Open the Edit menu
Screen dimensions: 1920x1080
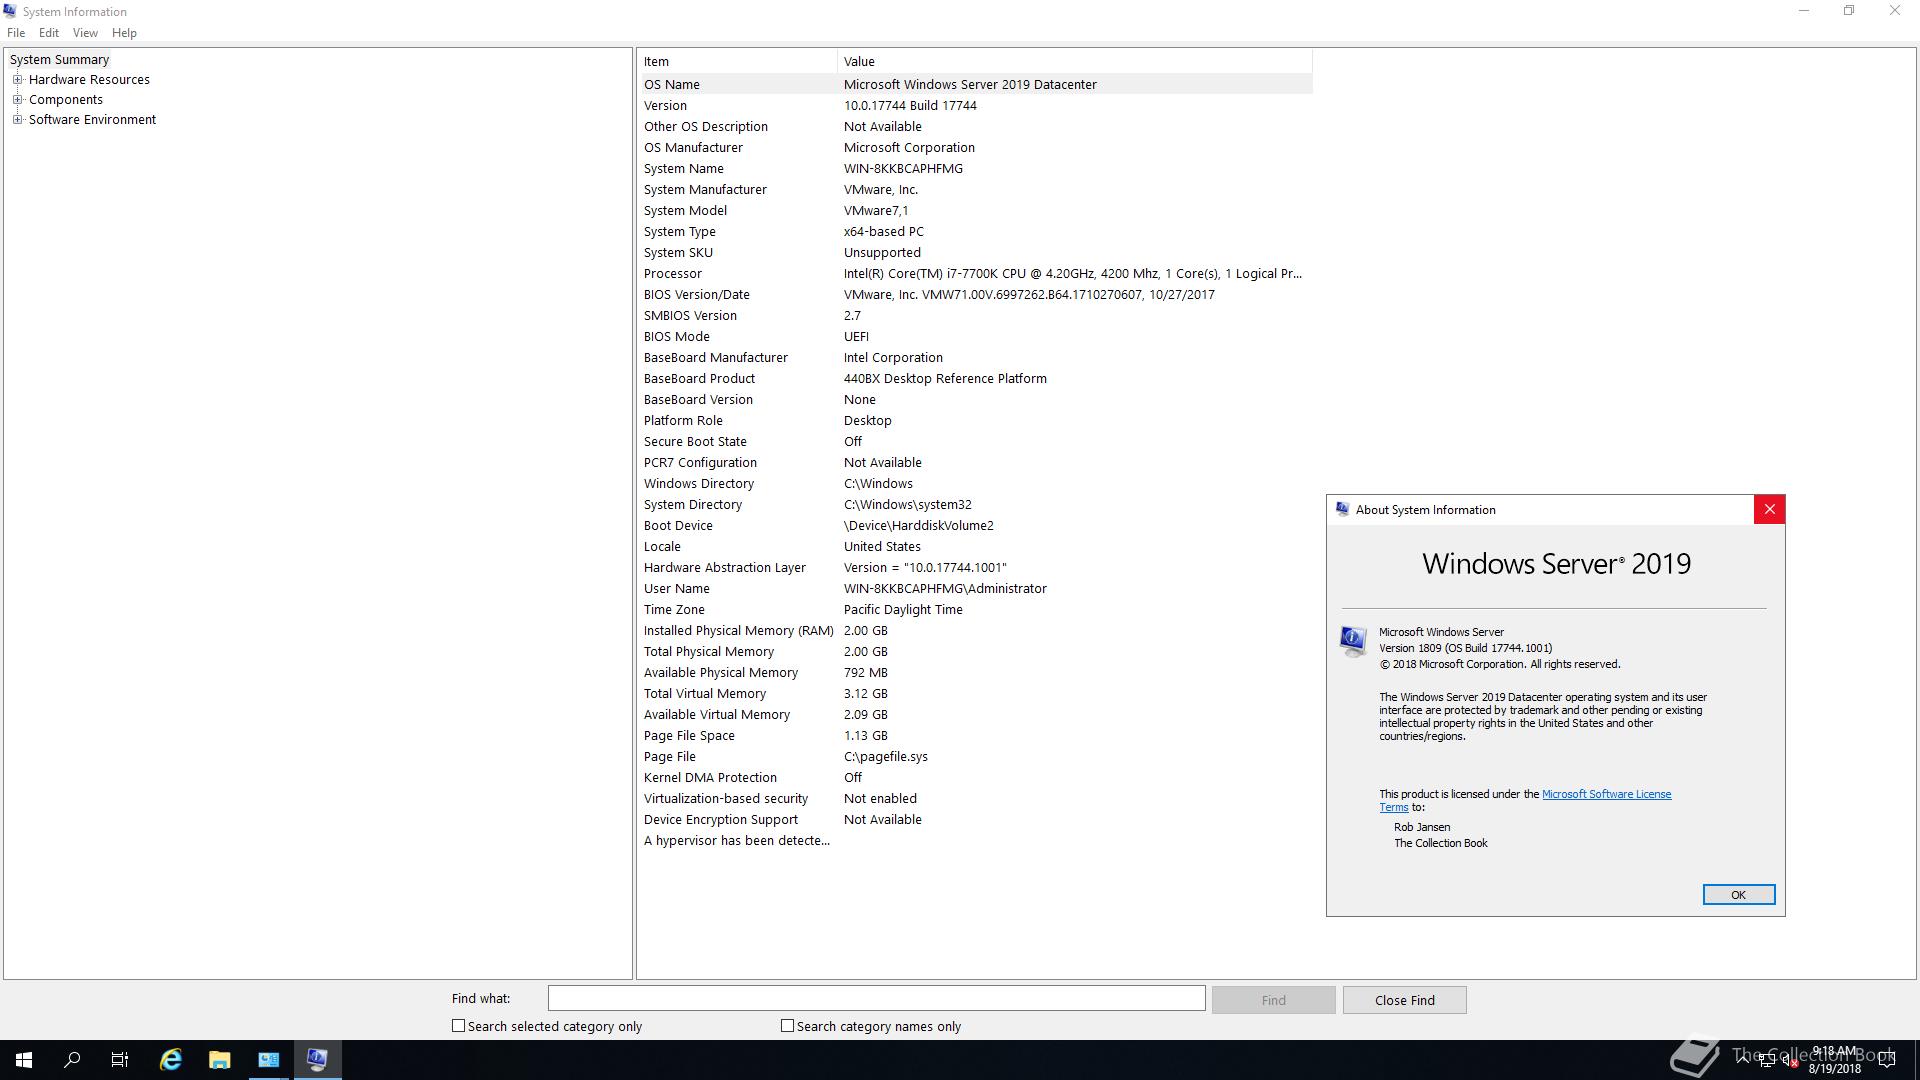coord(49,33)
